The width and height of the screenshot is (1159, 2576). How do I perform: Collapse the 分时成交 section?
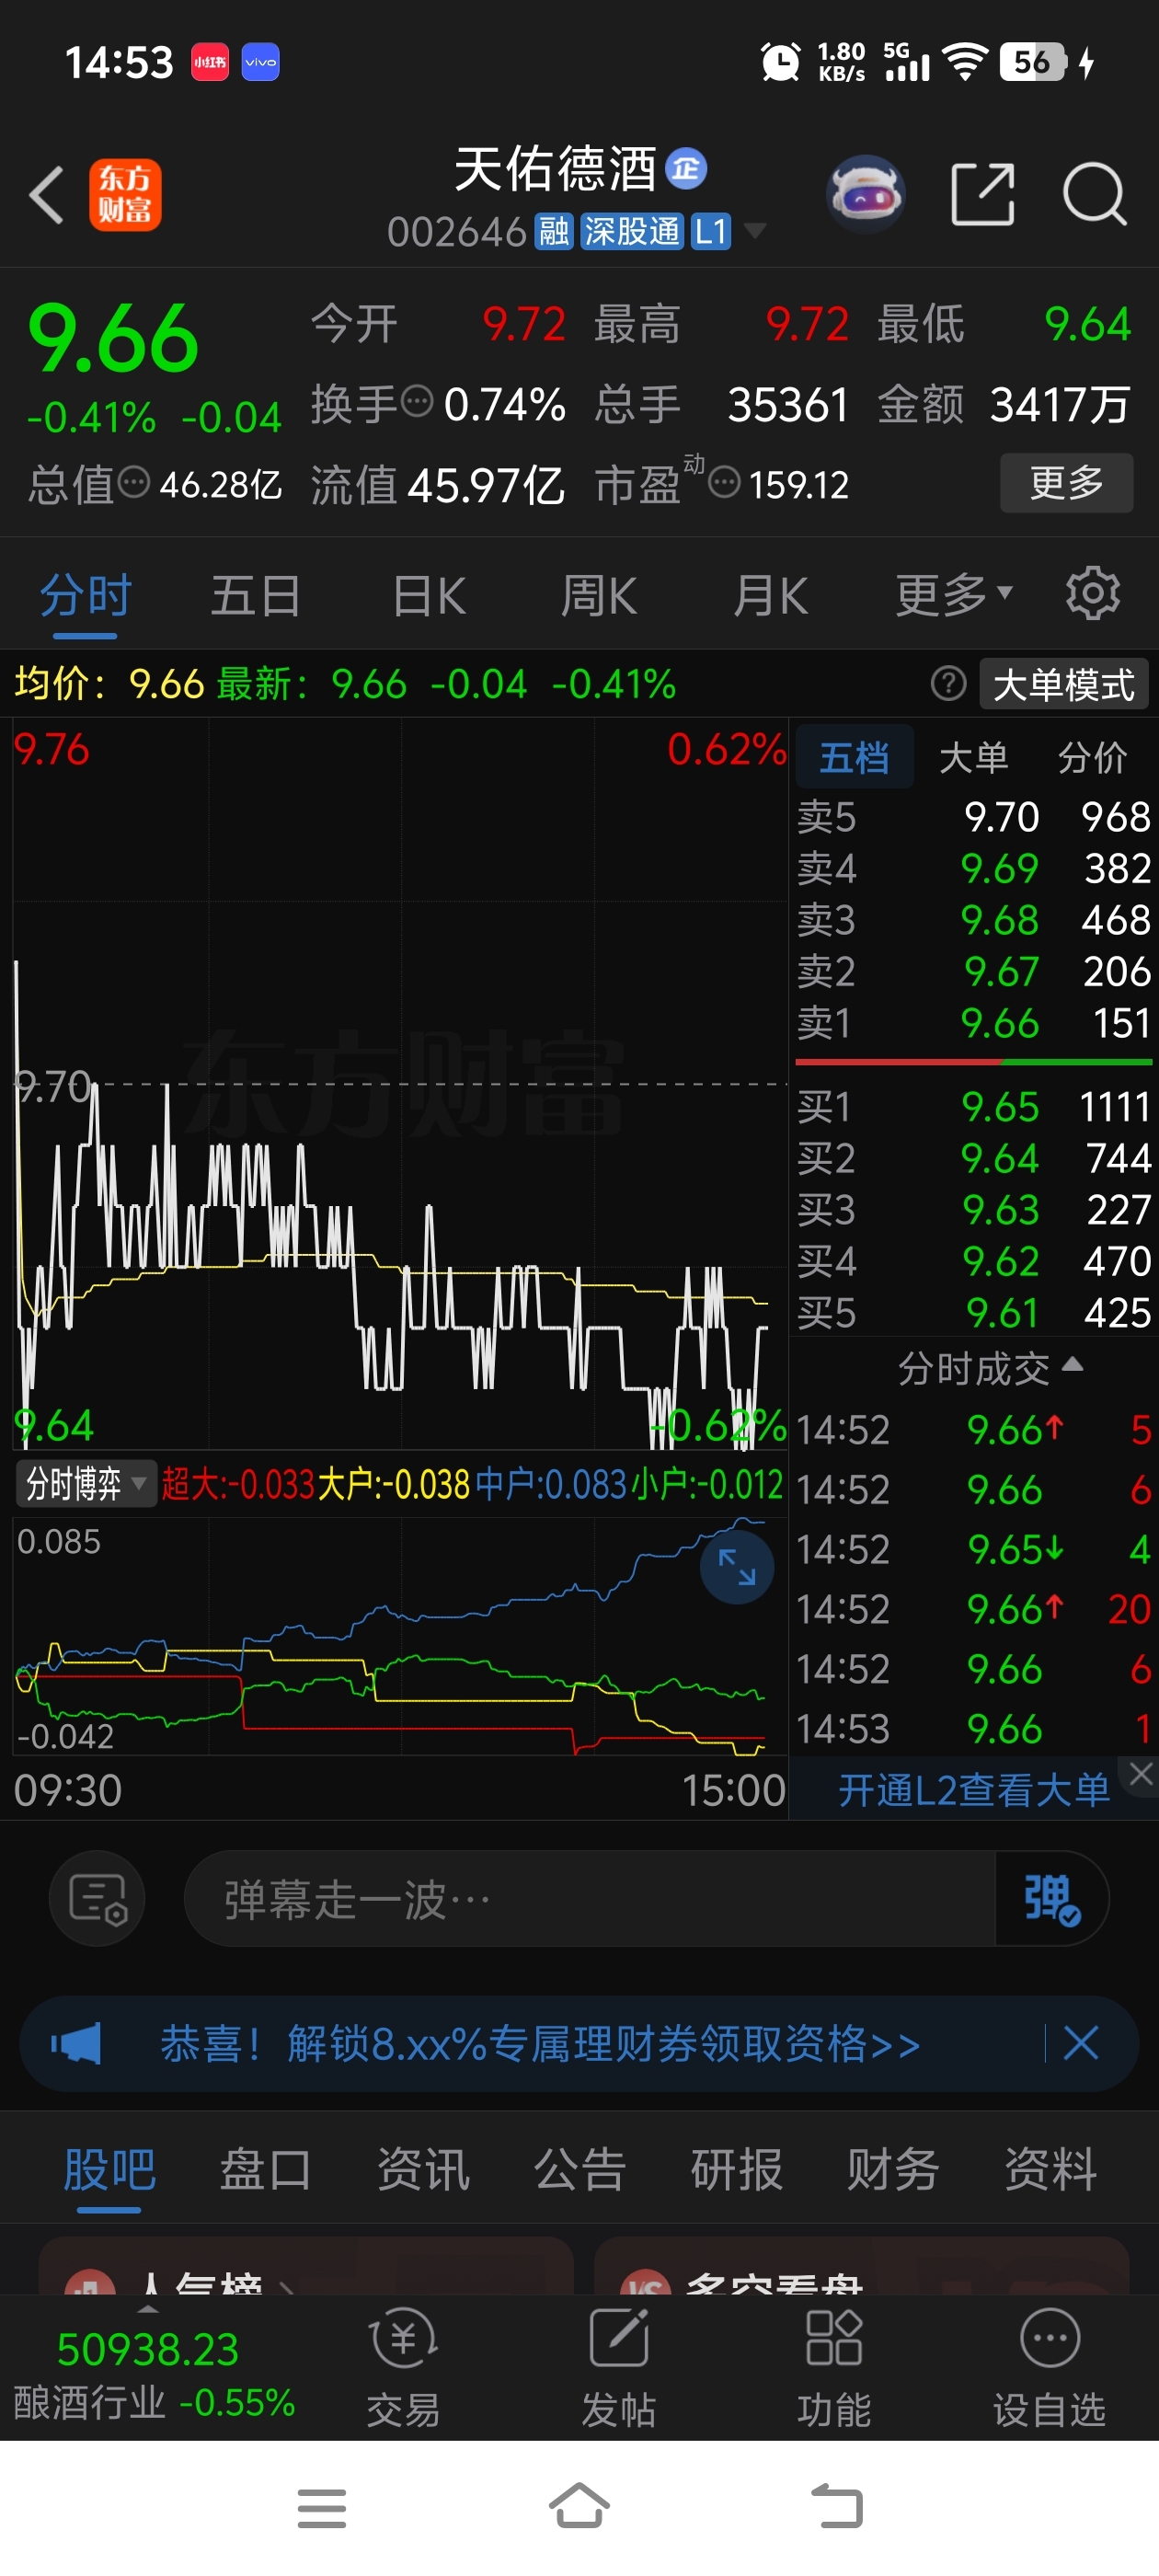(x=989, y=1367)
